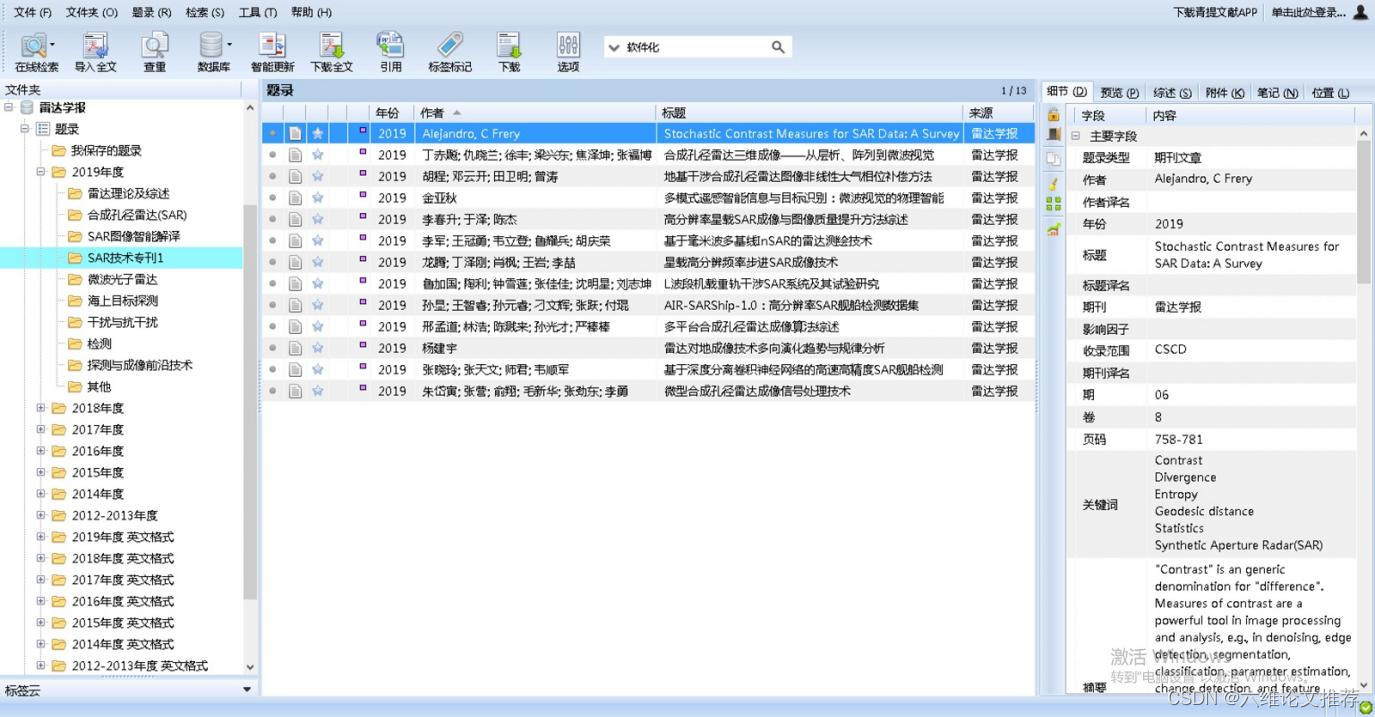Screen dimensions: 1375x717
Task: Switch to the 预览 (P) tab
Action: (1119, 92)
